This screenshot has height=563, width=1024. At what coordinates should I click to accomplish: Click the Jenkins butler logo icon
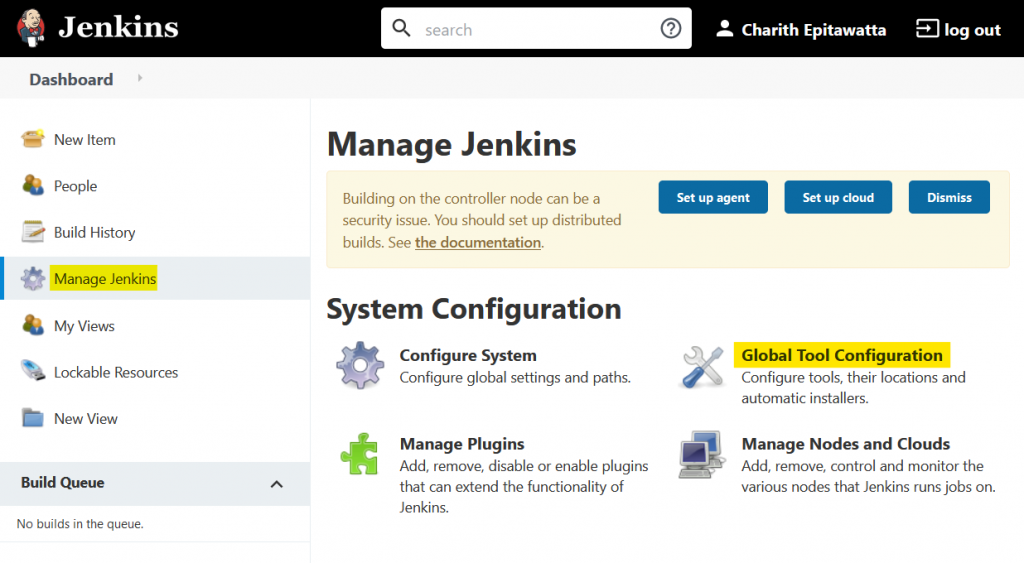coord(30,28)
